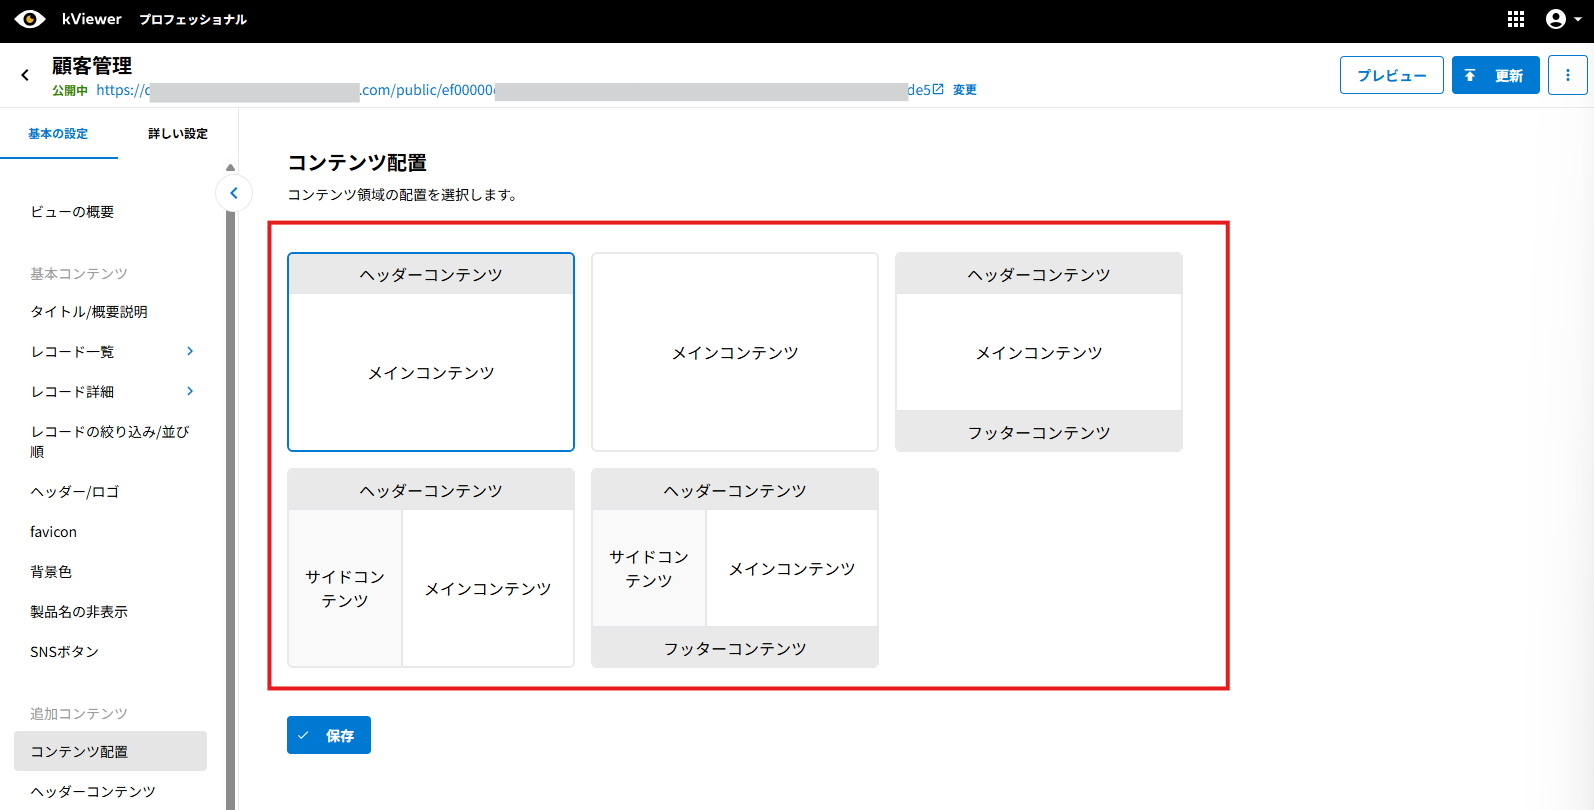Image resolution: width=1594 pixels, height=810 pixels.
Task: Open the three-dot more options menu
Action: click(1567, 75)
